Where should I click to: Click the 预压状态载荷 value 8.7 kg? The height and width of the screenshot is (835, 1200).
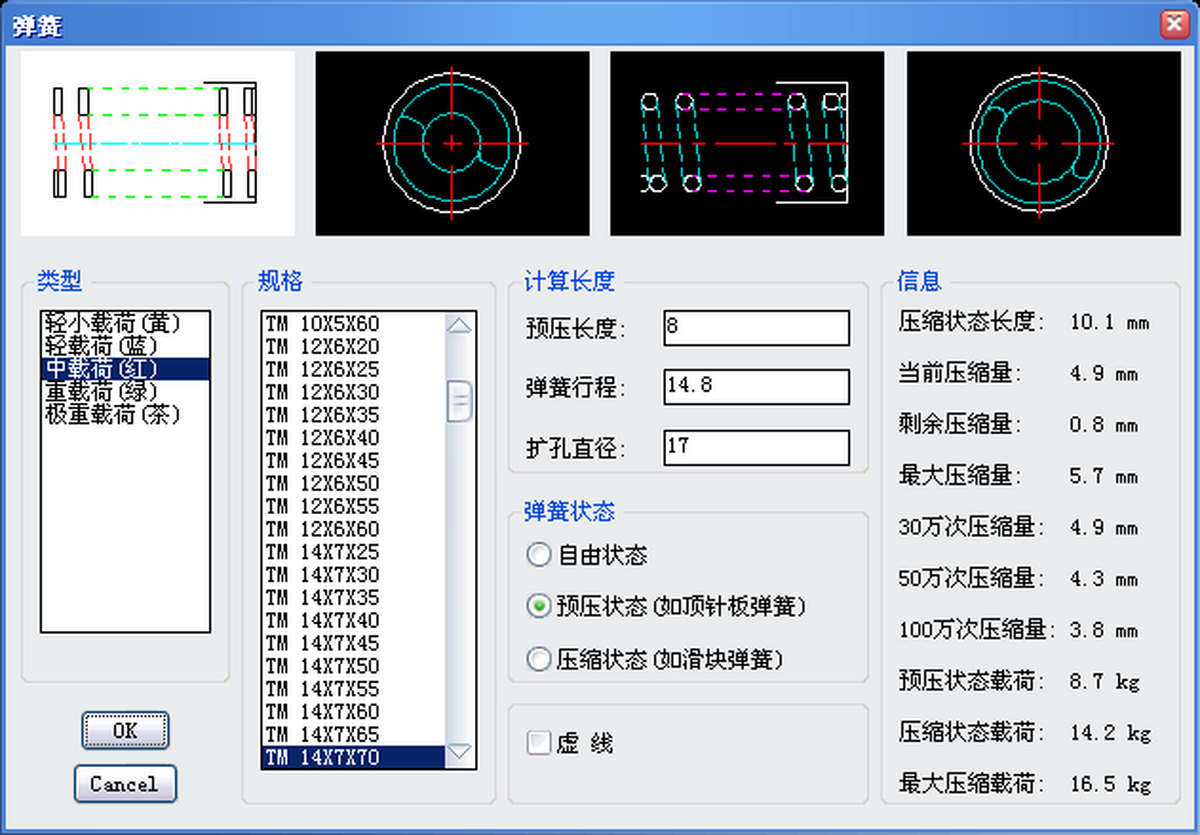(x=1104, y=682)
